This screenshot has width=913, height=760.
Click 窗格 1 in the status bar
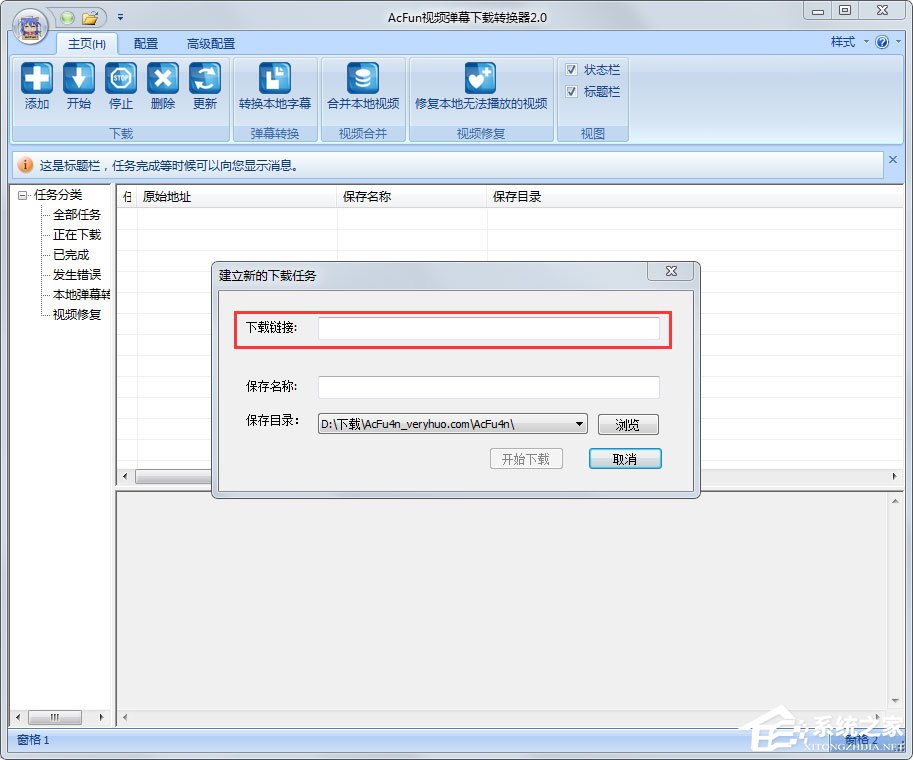pos(33,740)
